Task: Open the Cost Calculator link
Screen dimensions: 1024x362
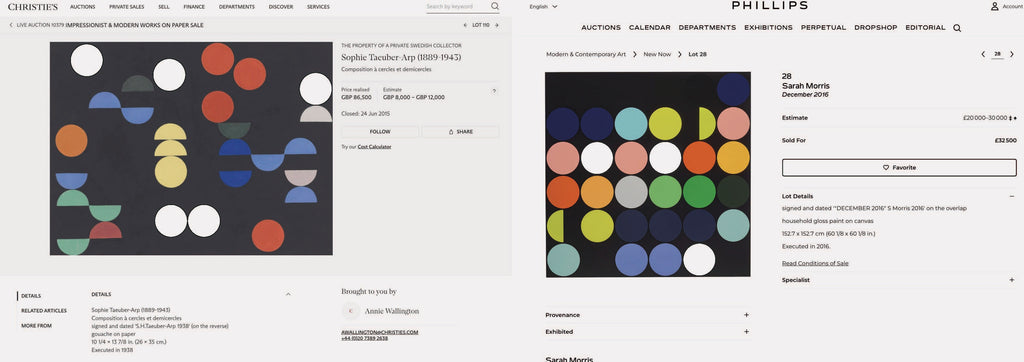Action: click(x=374, y=147)
